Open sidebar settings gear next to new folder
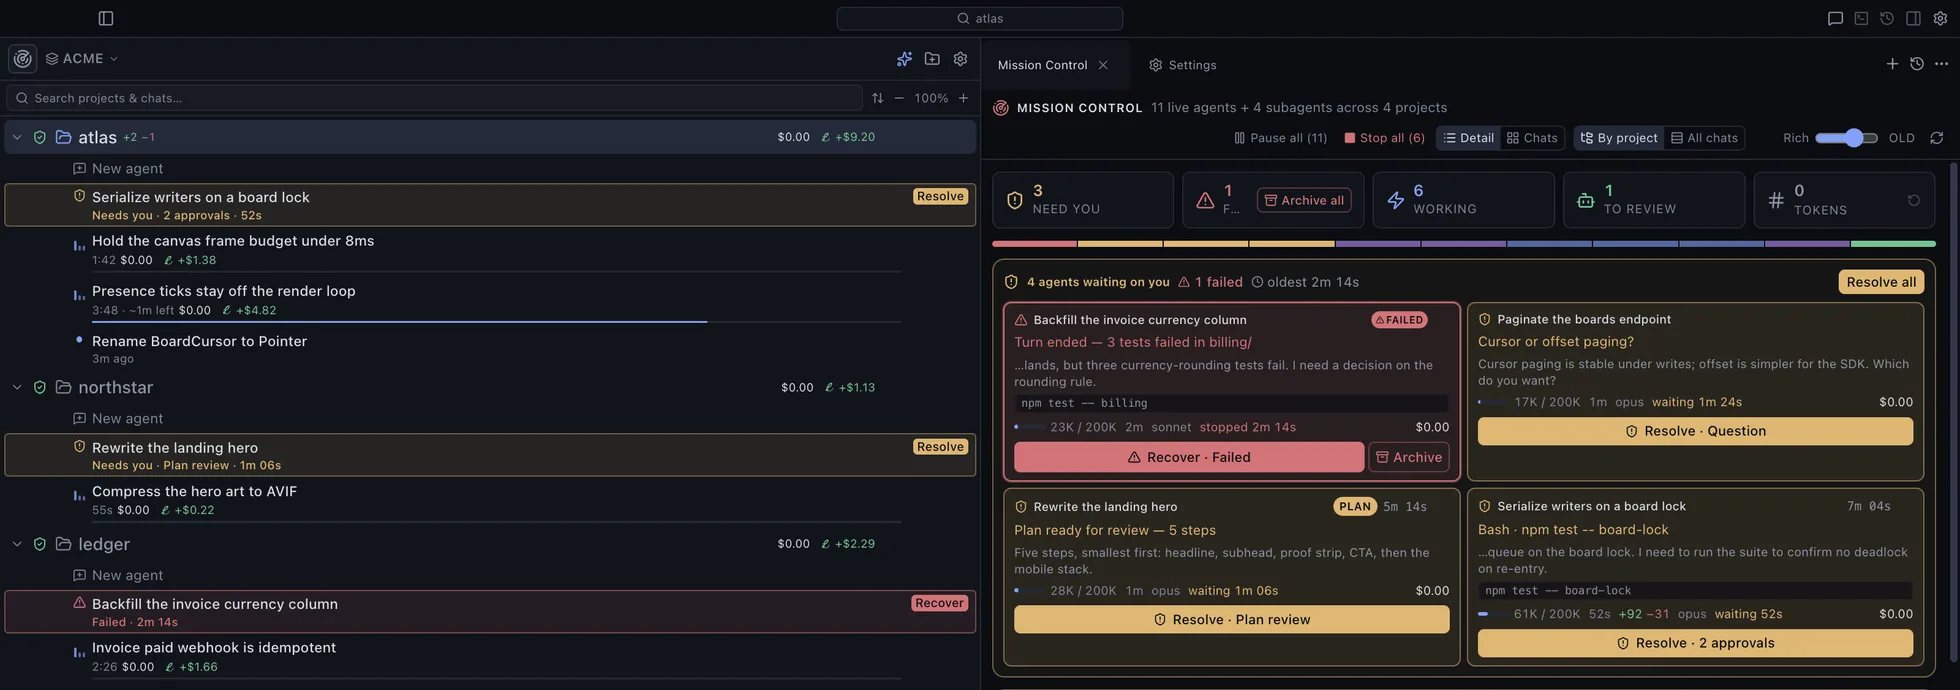 (x=960, y=59)
